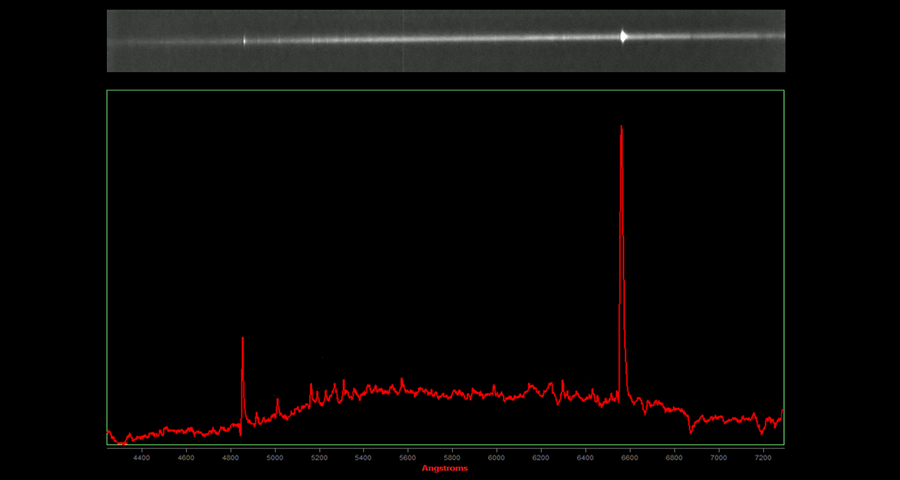Viewport: 900px width, 480px height.
Task: Click the 4600 axis tick label
Action: pos(186,458)
